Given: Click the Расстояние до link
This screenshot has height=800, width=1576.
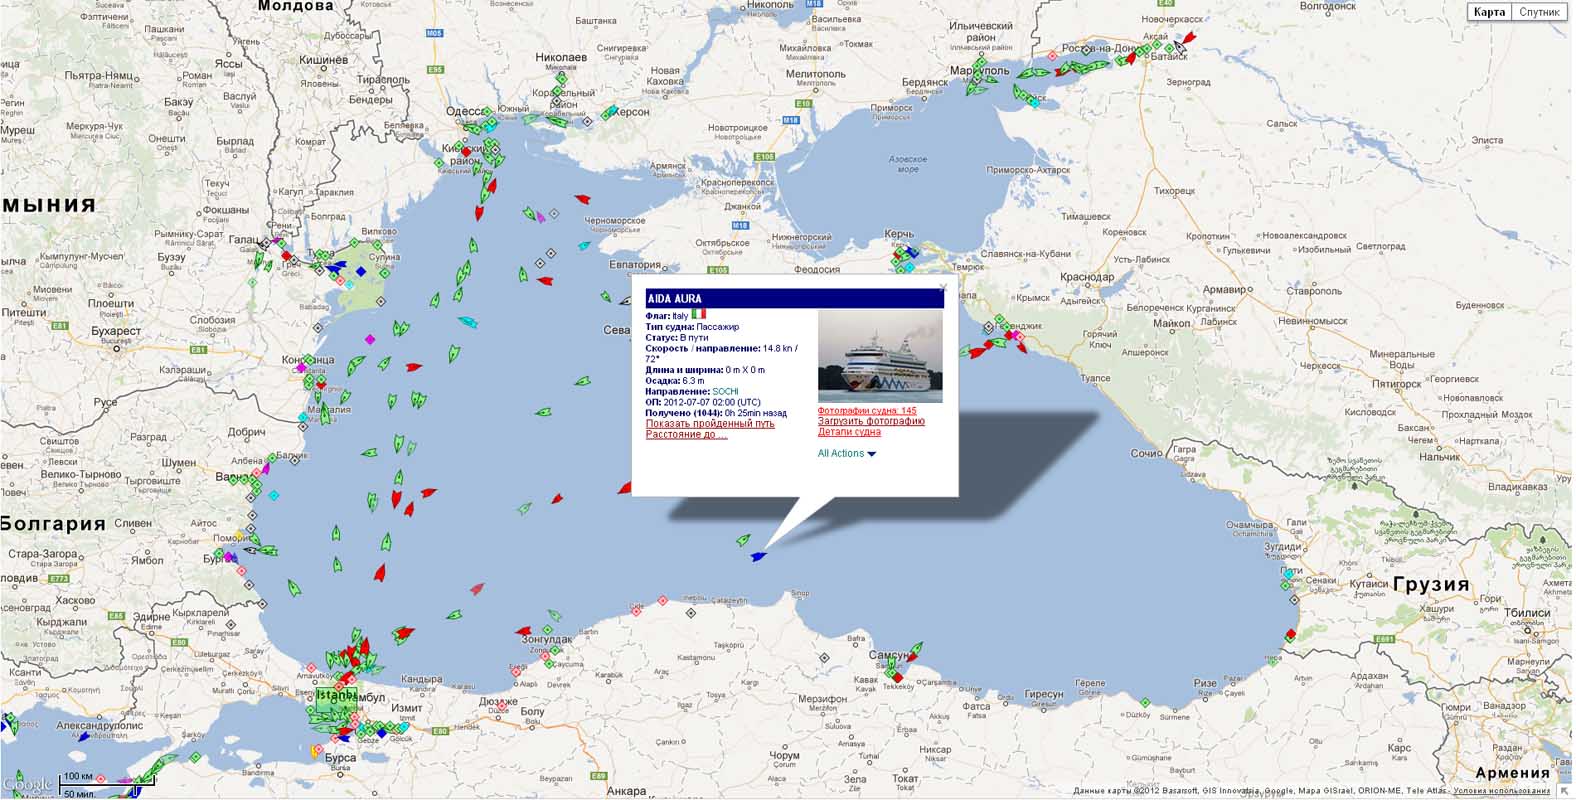Looking at the screenshot, I should tap(686, 435).
